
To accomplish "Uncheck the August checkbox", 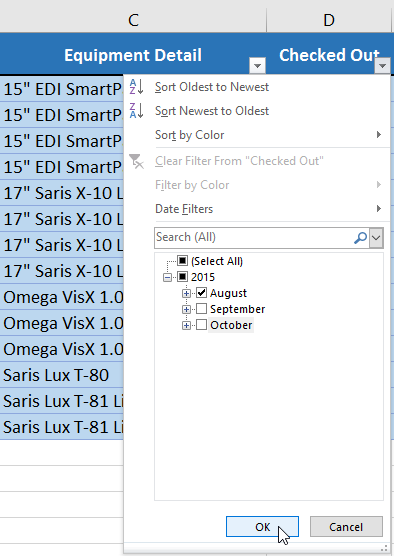I will click(x=201, y=293).
